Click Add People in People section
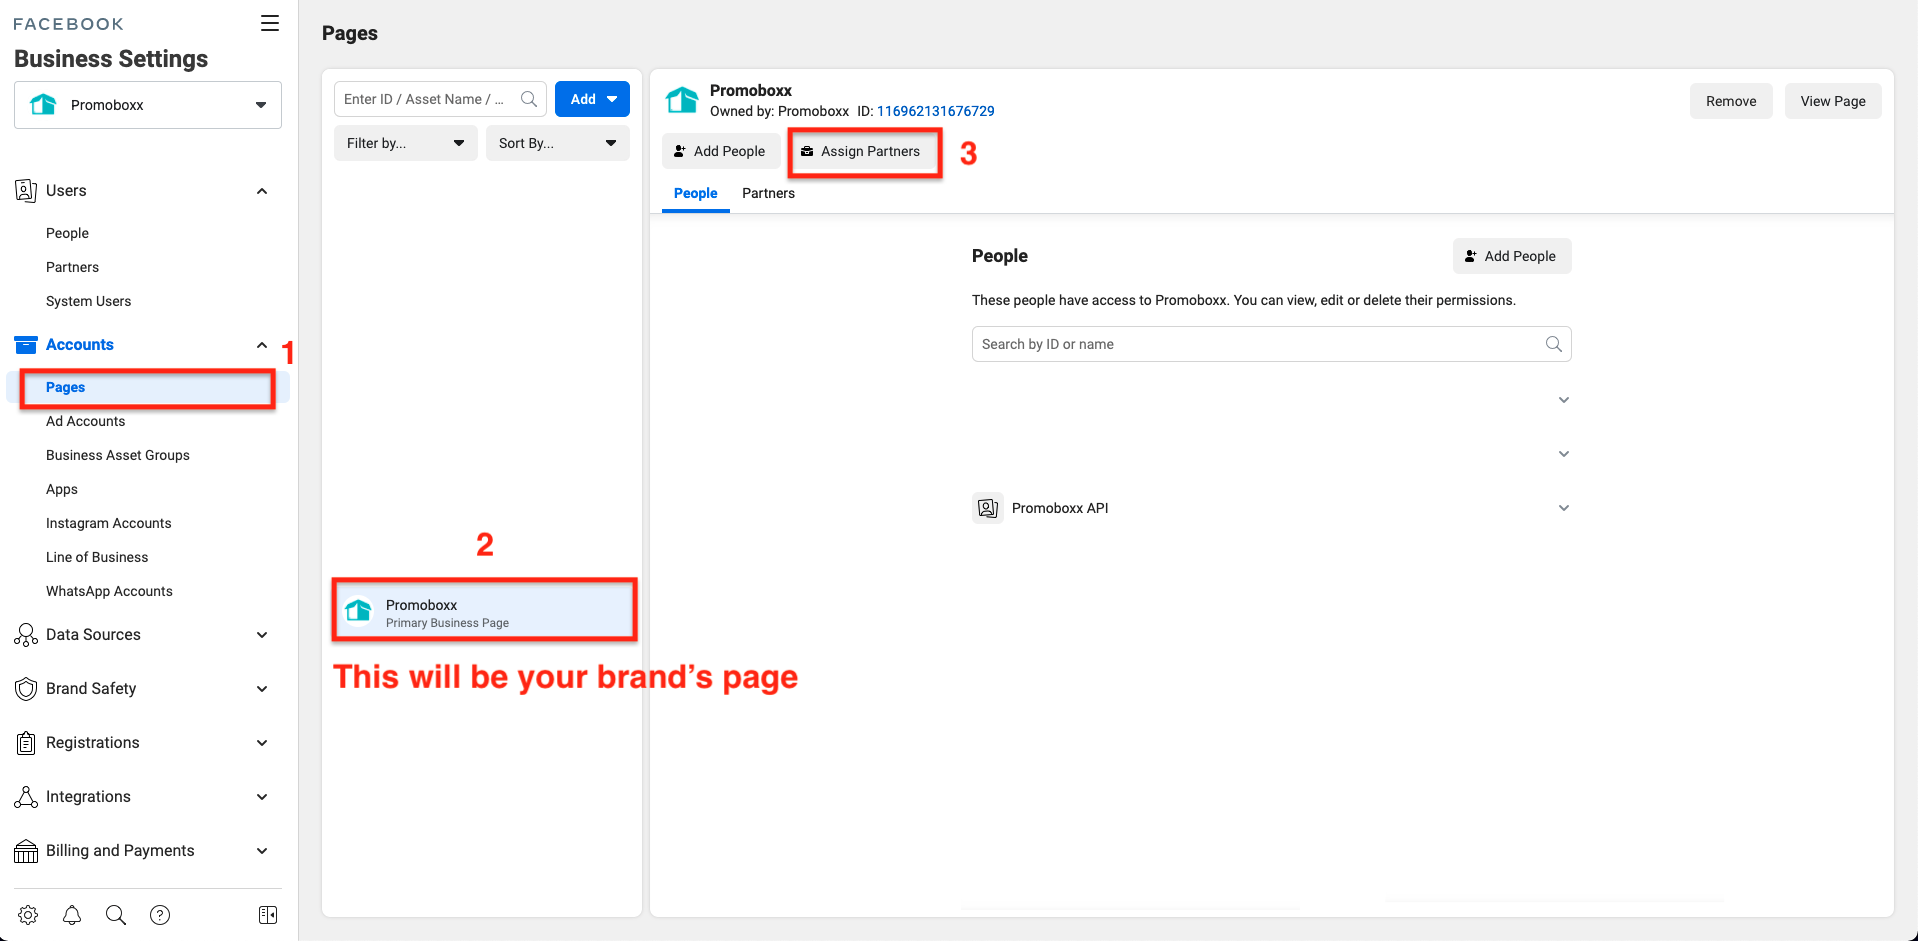The width and height of the screenshot is (1918, 941). (x=1512, y=256)
